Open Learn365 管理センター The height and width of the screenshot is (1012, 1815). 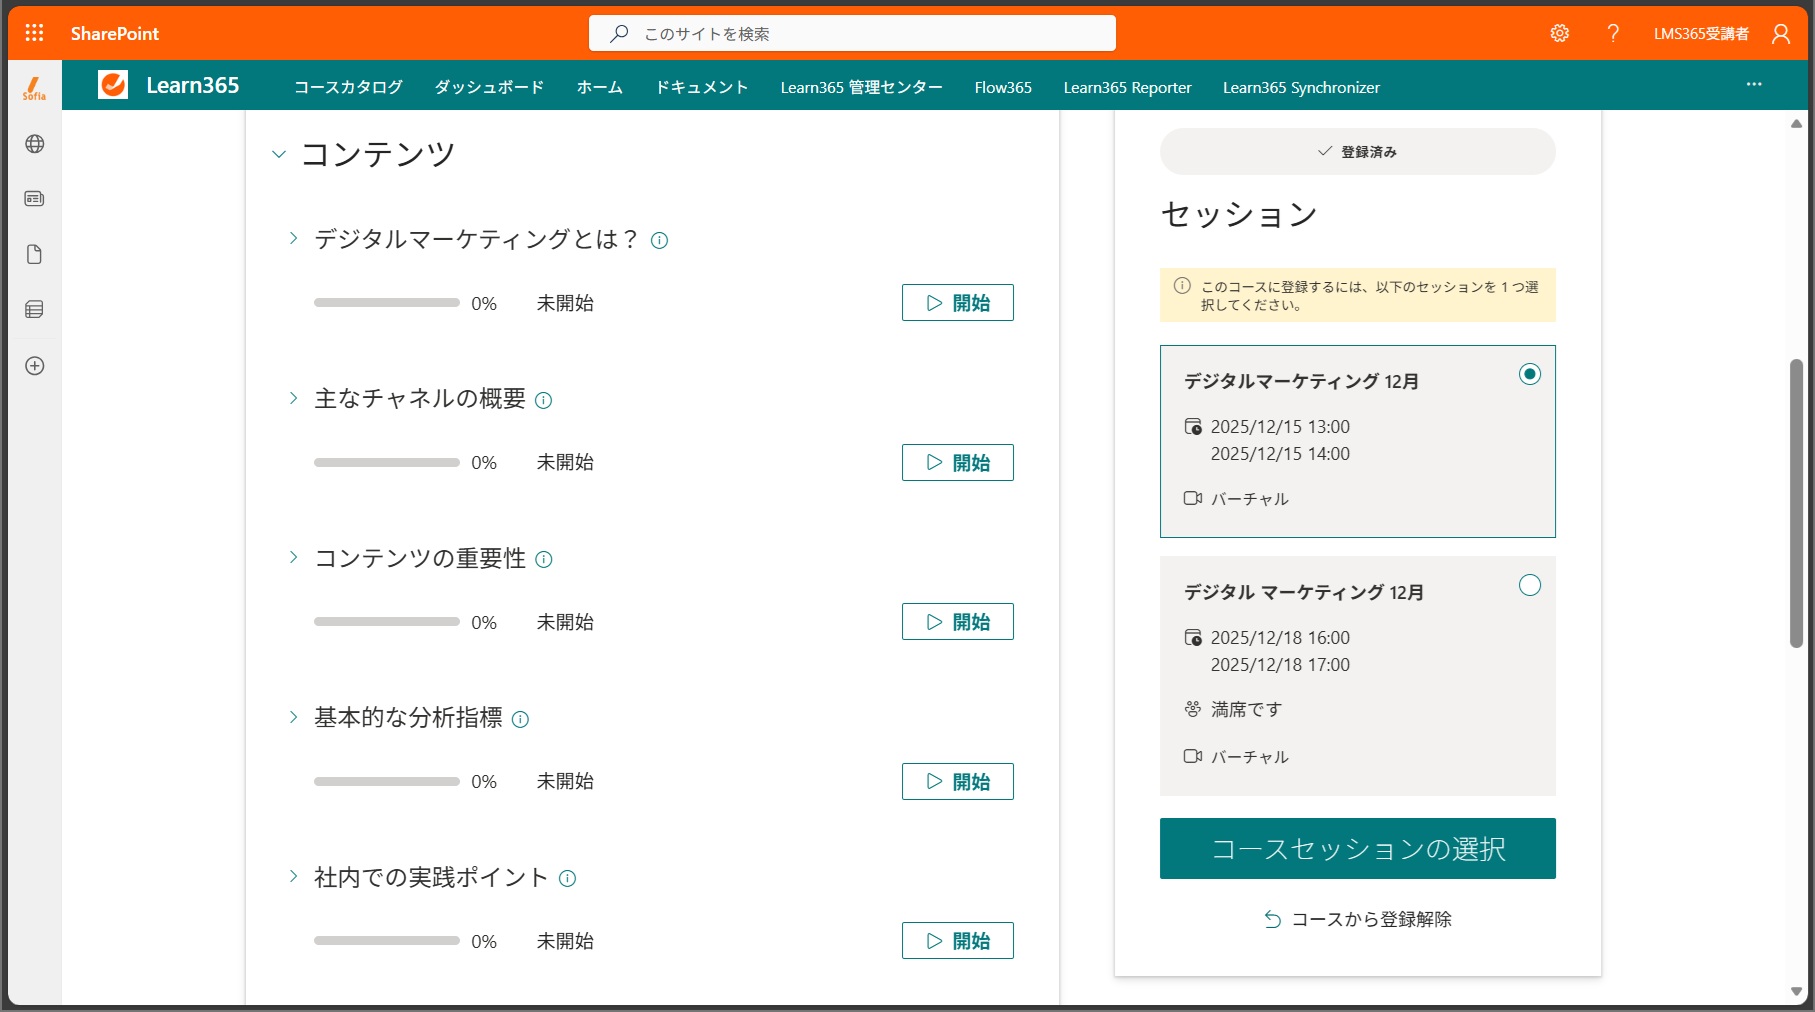(x=861, y=87)
